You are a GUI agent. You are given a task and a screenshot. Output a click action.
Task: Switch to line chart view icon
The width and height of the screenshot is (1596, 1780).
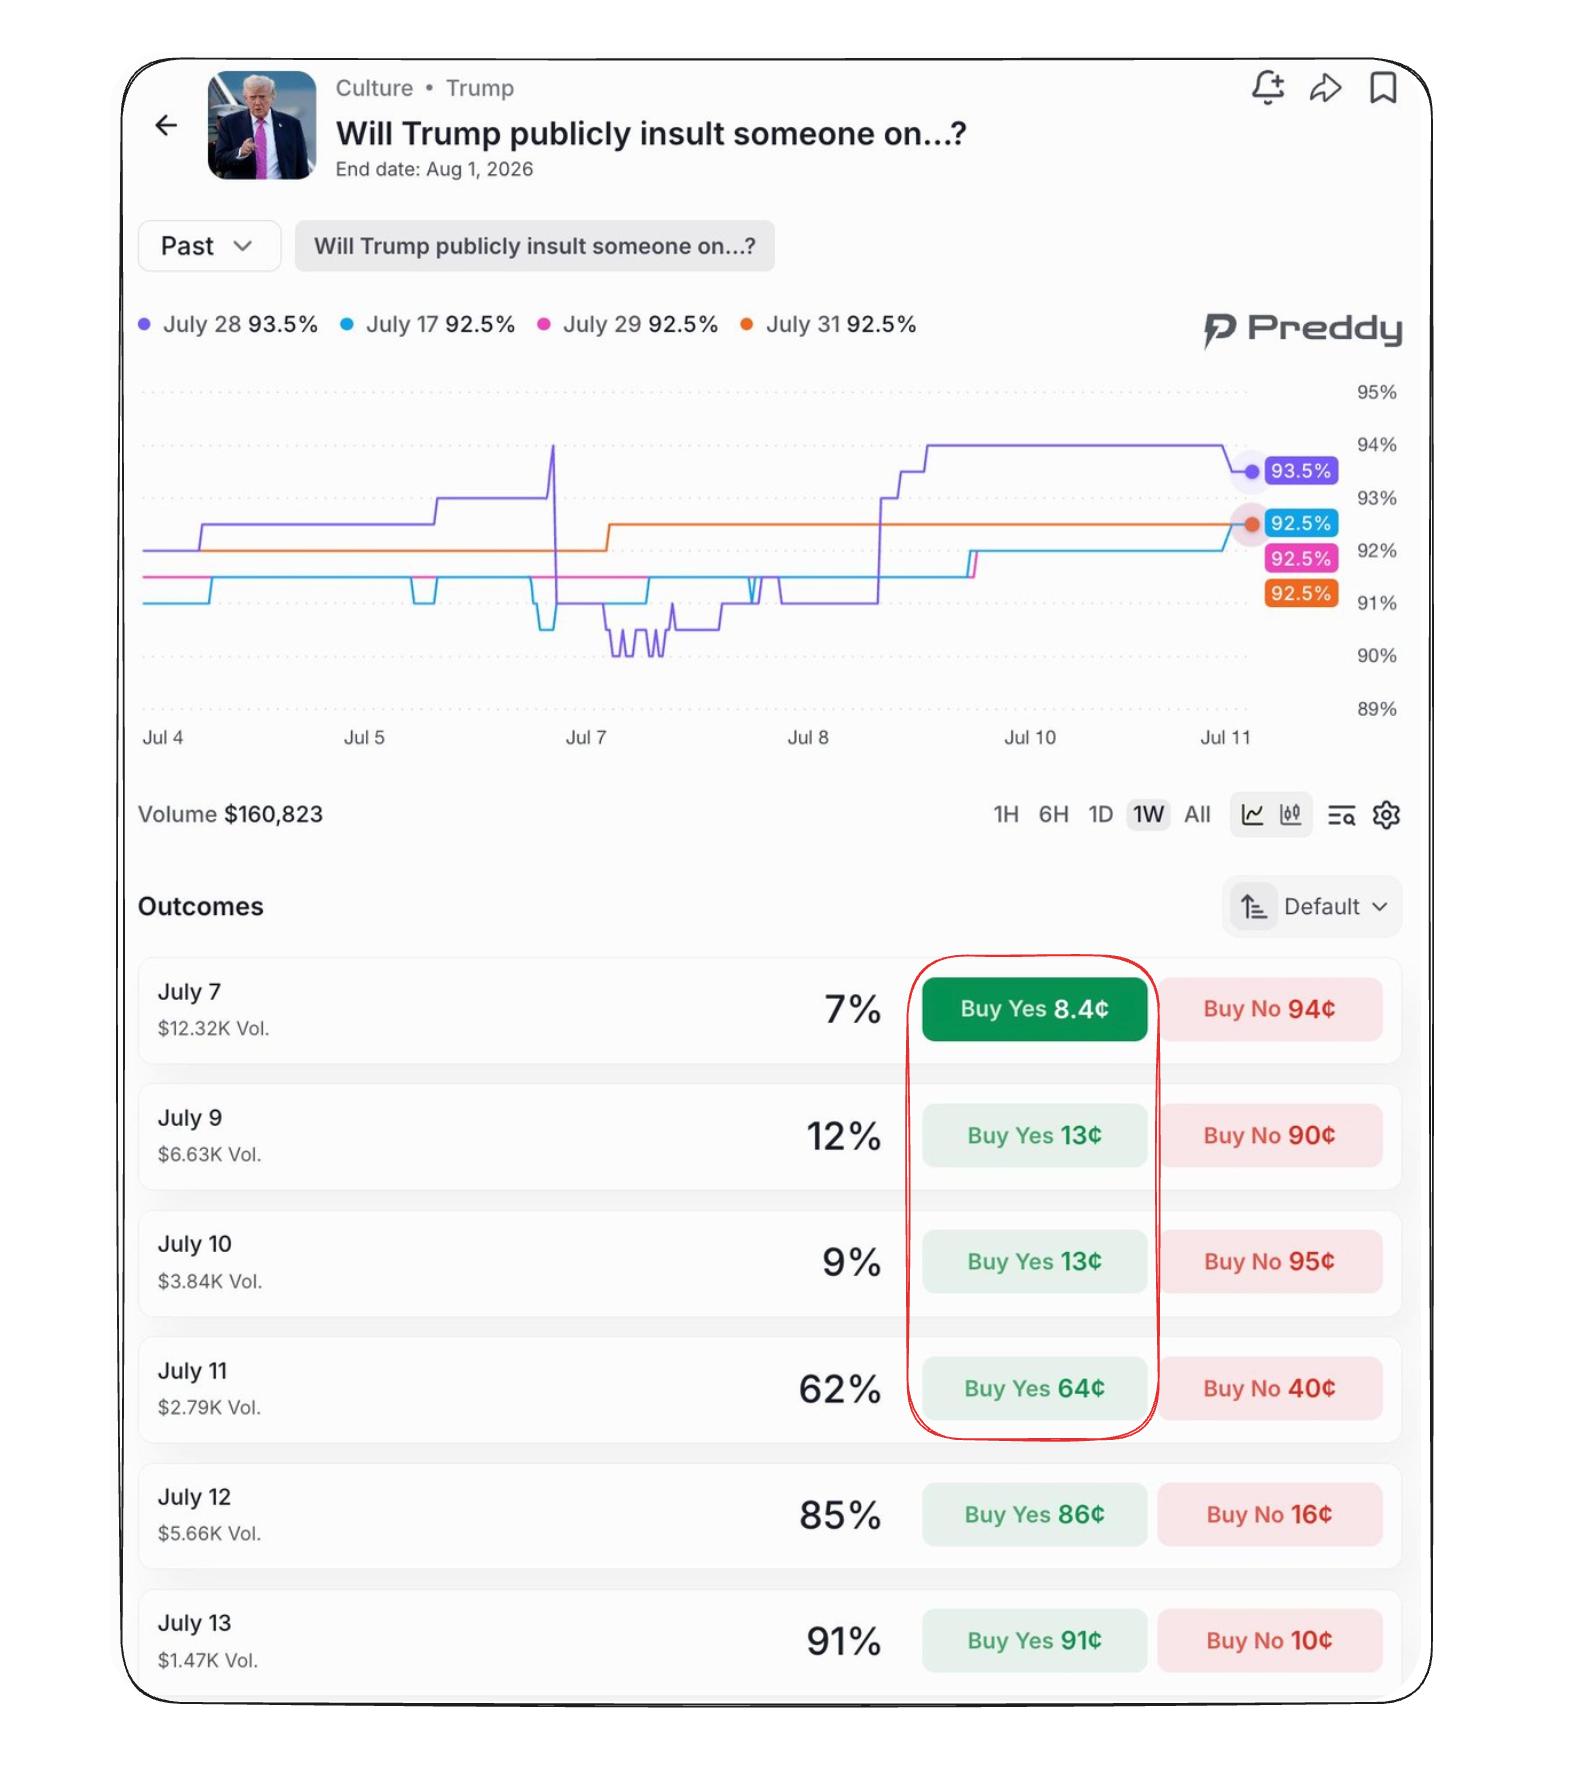pos(1252,815)
